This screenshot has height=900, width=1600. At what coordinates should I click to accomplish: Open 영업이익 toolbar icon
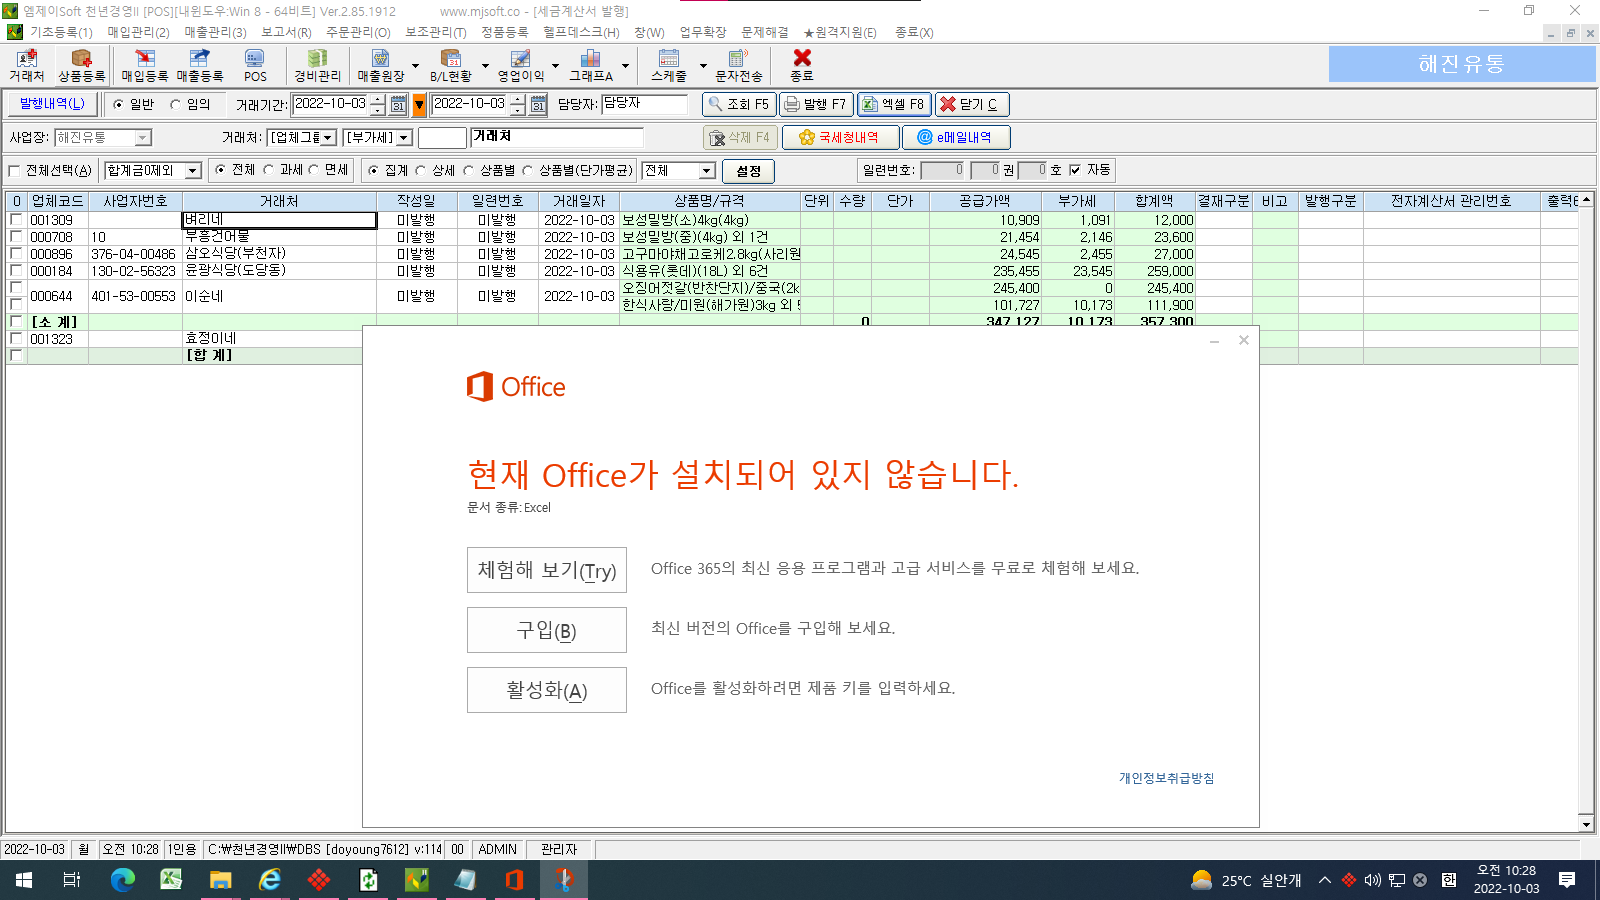(x=521, y=66)
